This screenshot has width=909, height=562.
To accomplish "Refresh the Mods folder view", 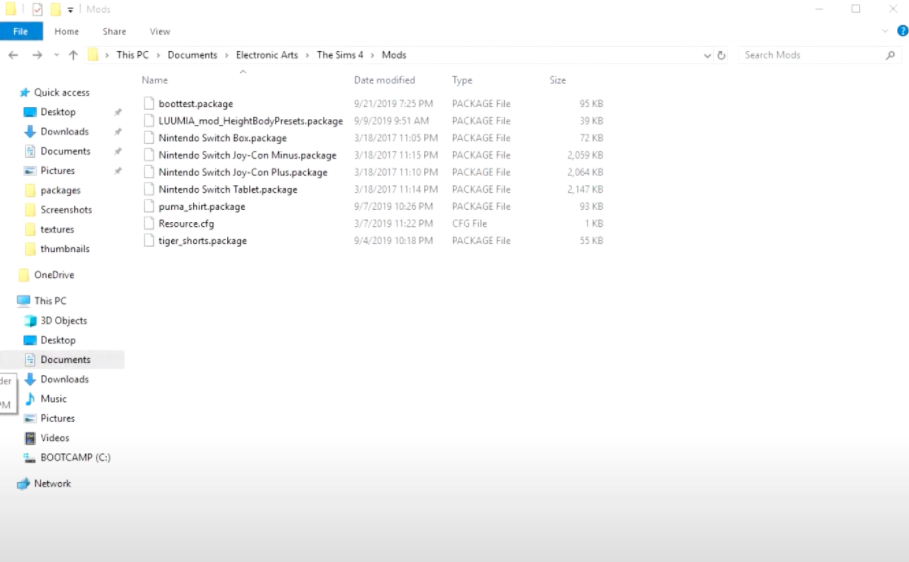I will (721, 55).
